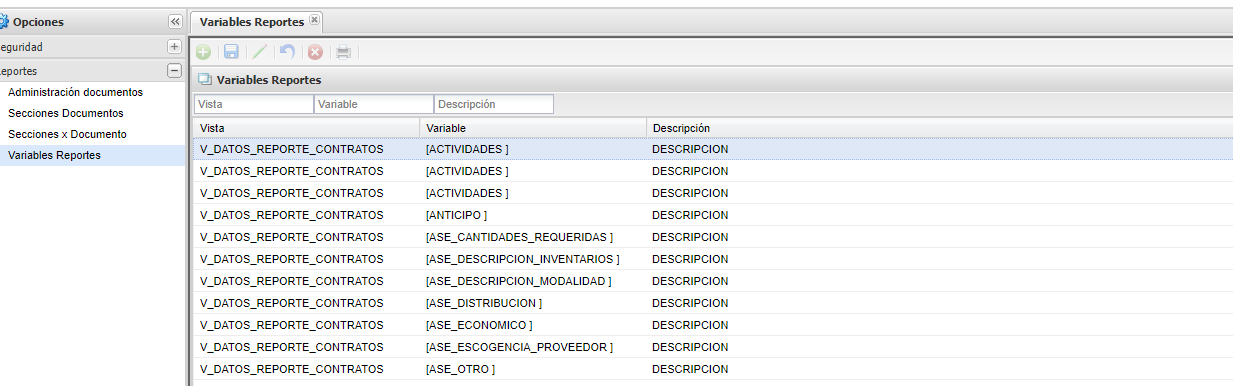Open Variables Reportes in the side menu
The height and width of the screenshot is (386, 1233).
[x=54, y=155]
